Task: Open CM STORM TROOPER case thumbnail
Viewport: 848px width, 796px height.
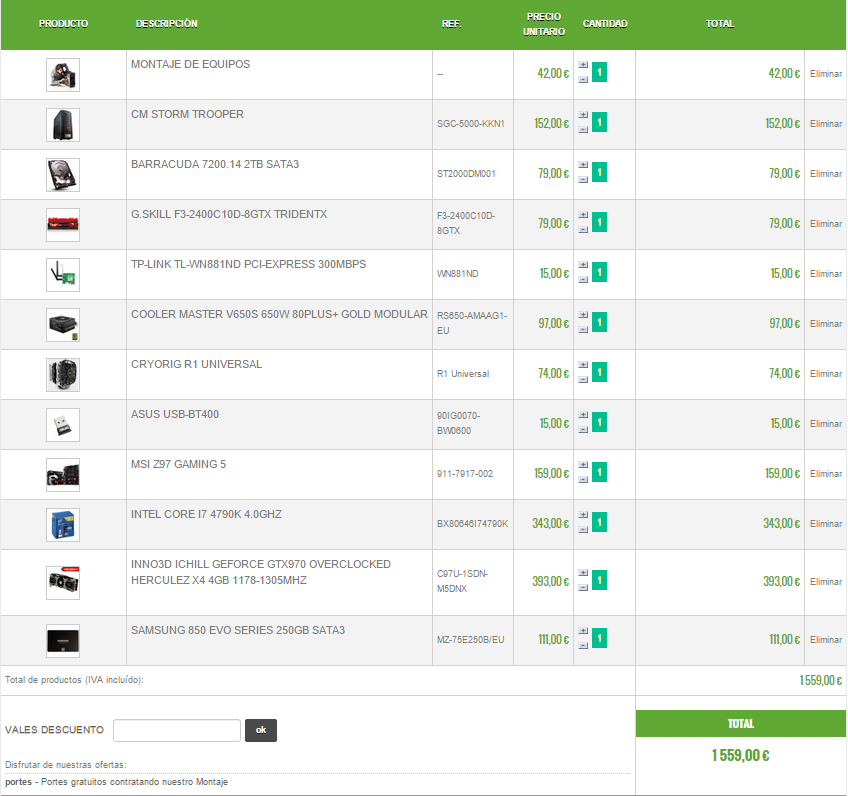Action: (63, 125)
